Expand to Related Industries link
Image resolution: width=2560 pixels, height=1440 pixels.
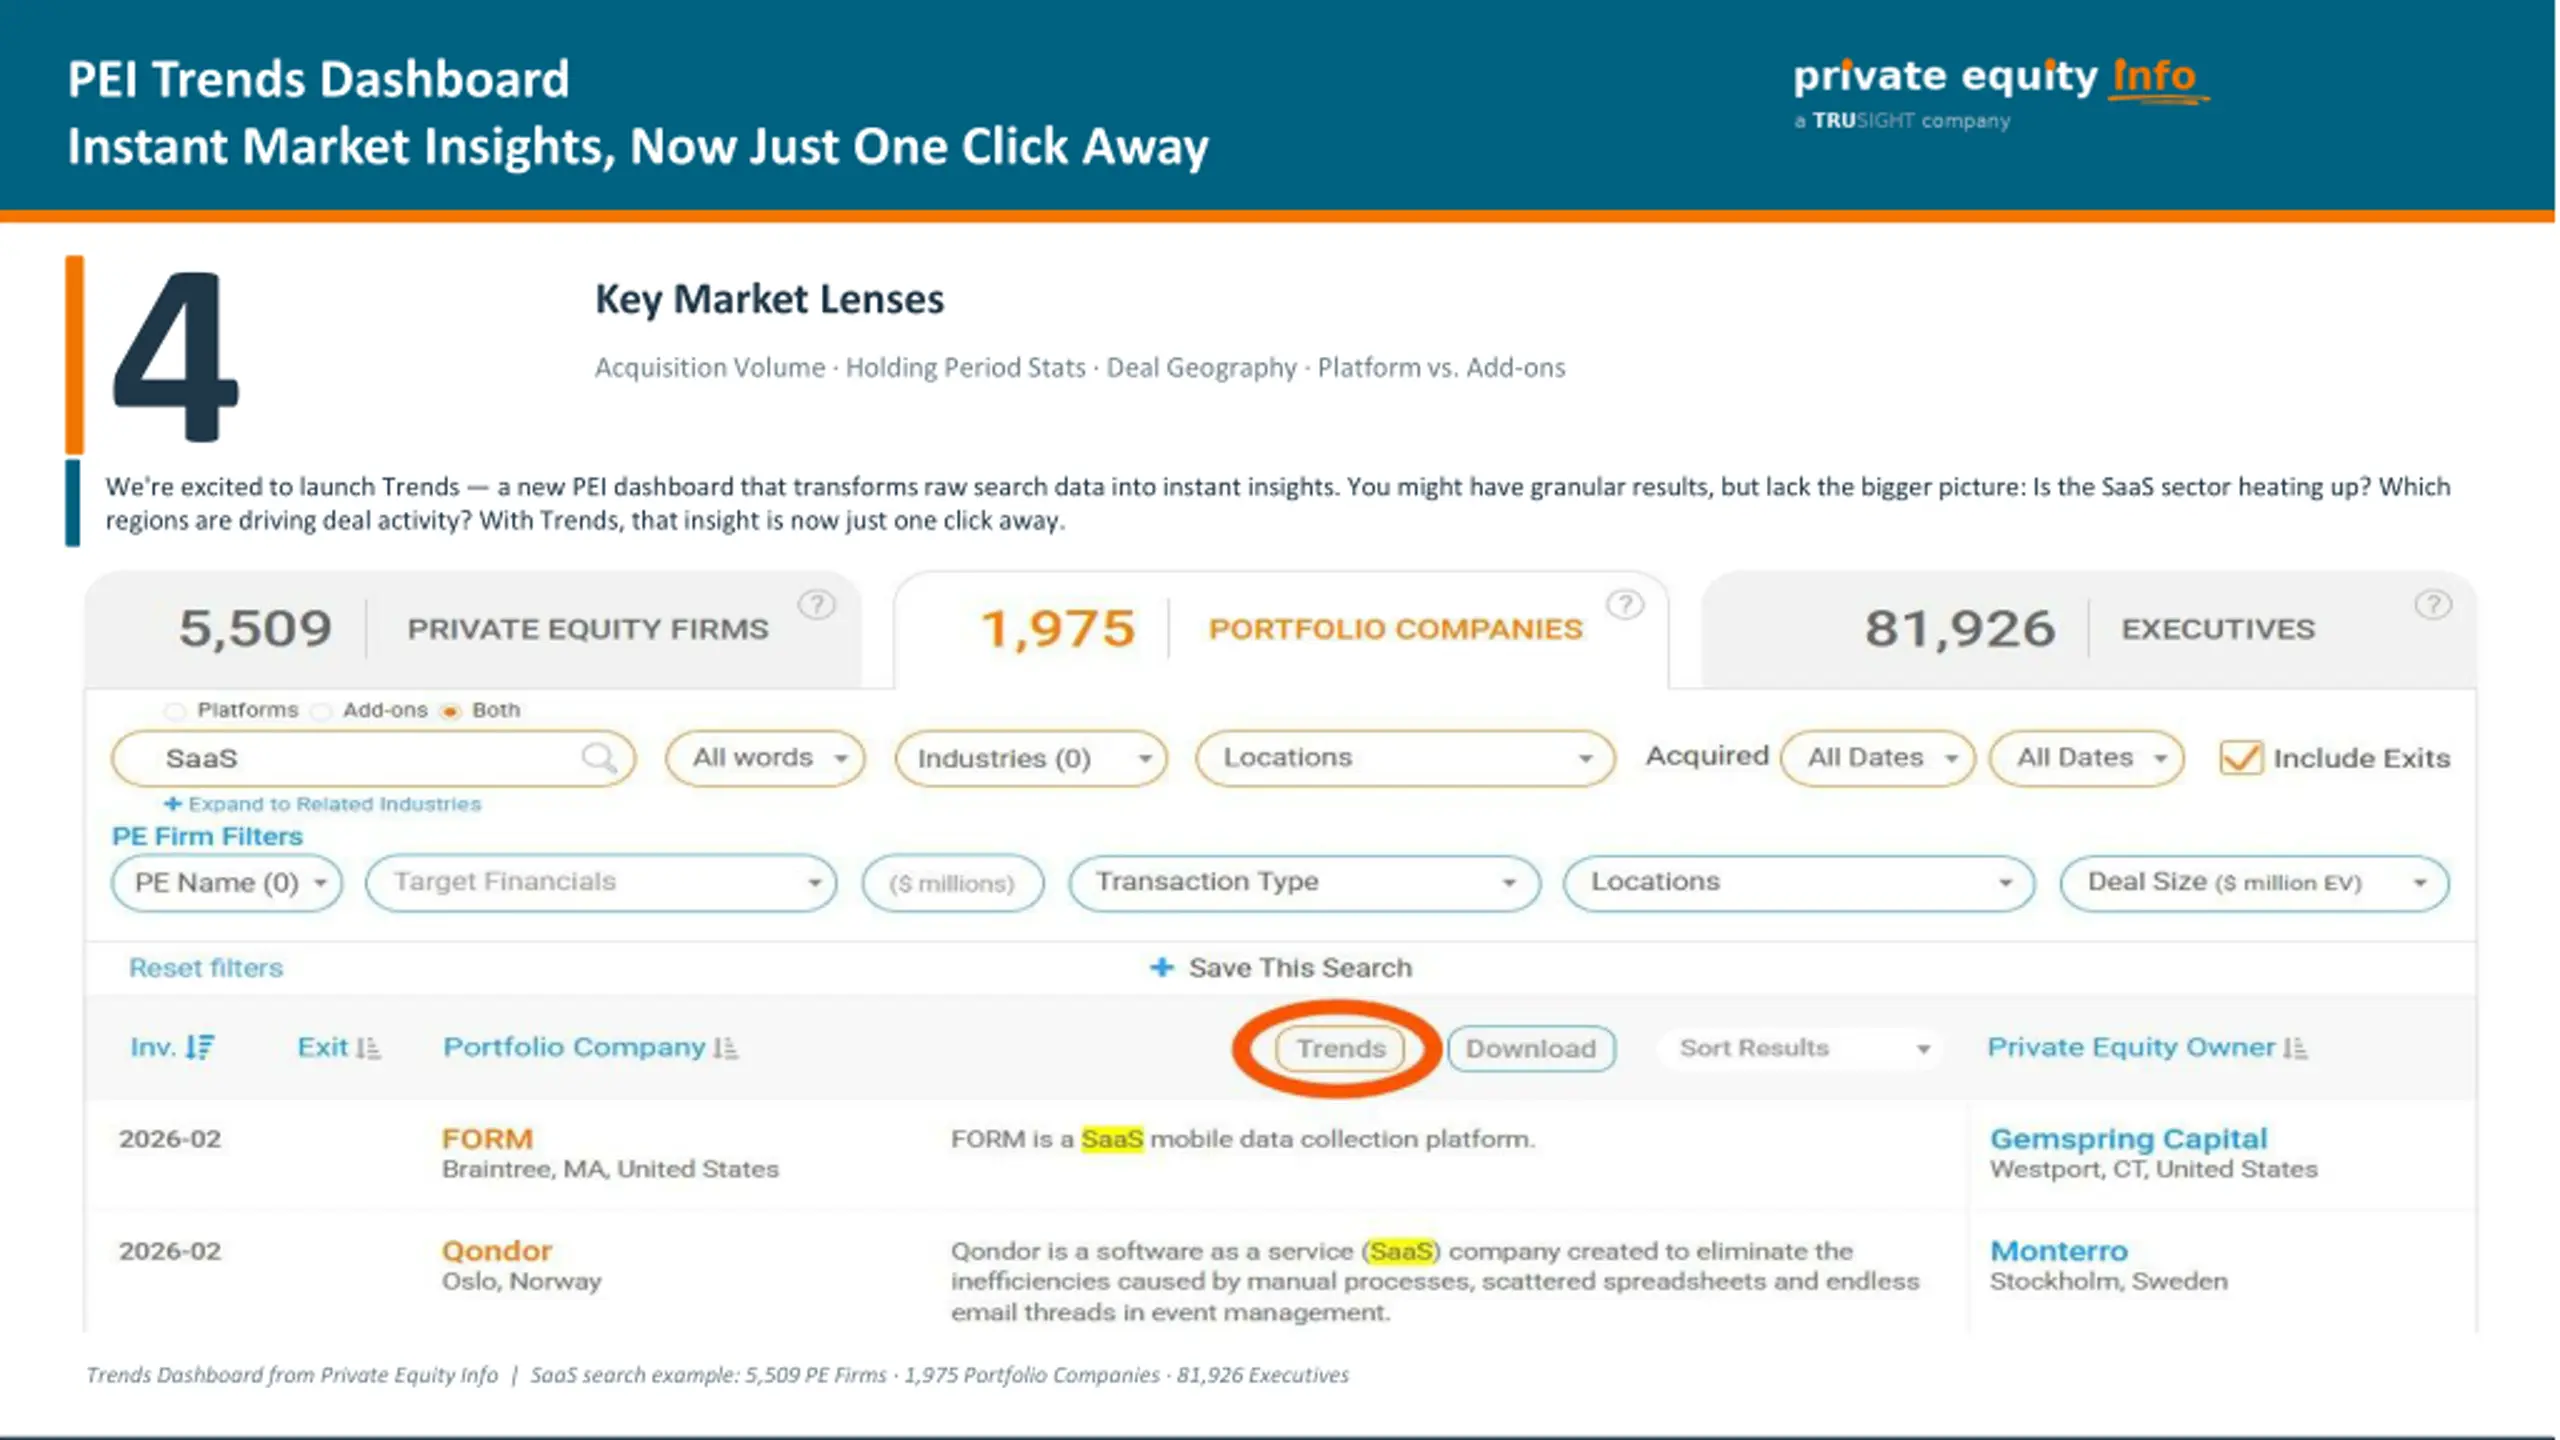tap(323, 804)
